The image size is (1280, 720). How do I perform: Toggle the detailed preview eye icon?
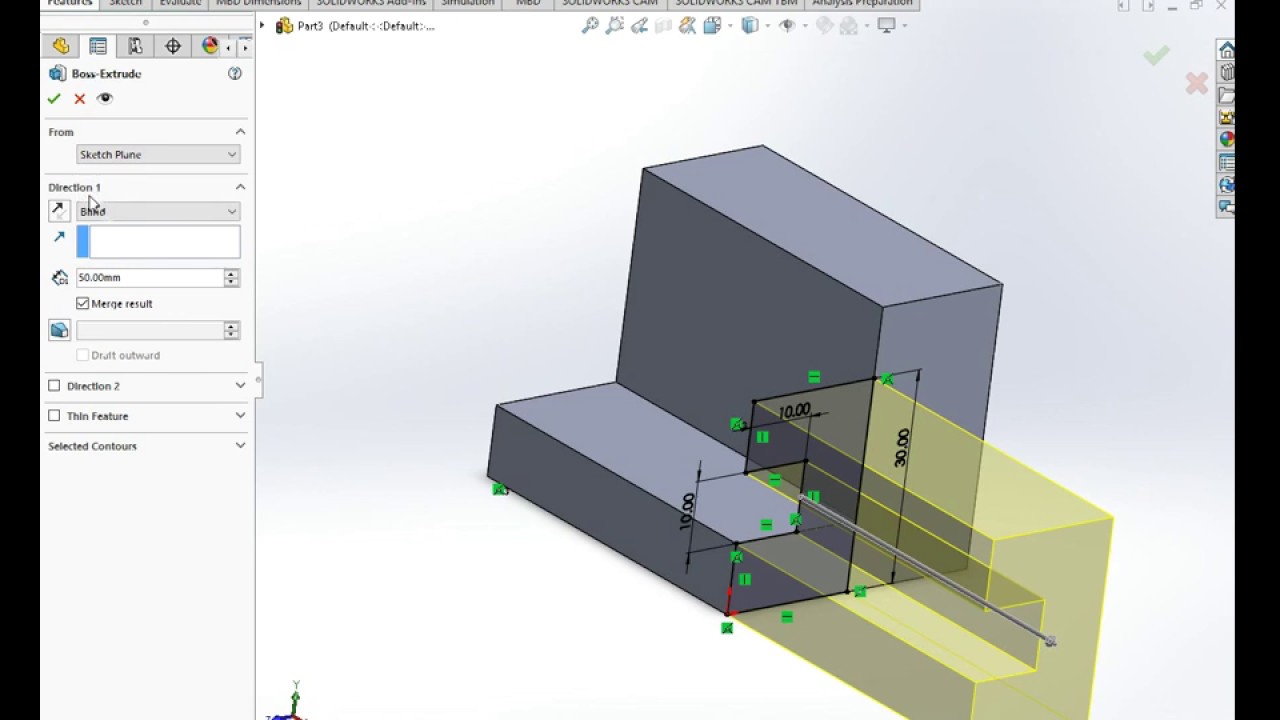point(105,98)
